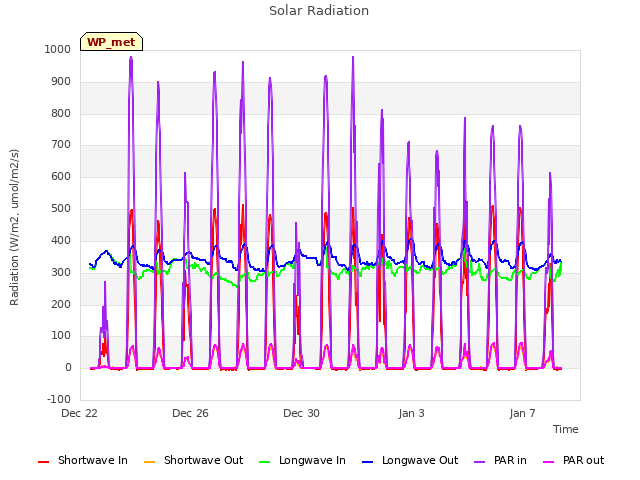640x480 pixels.
Task: Toggle the PAR in legend entry
Action: click(x=500, y=460)
